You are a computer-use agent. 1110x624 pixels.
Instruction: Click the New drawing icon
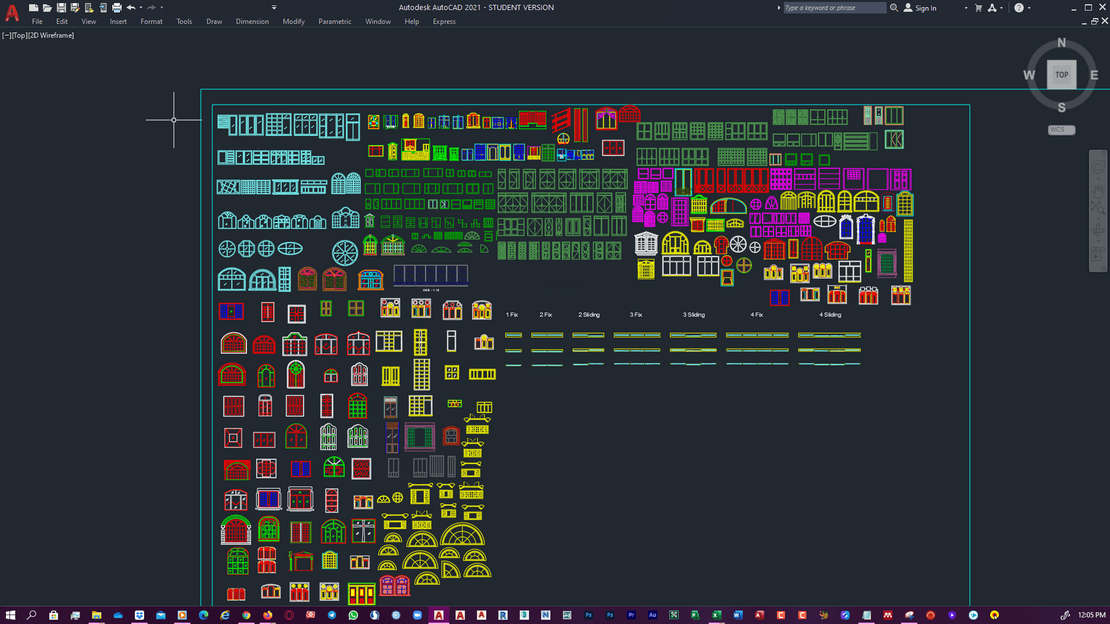tap(33, 8)
